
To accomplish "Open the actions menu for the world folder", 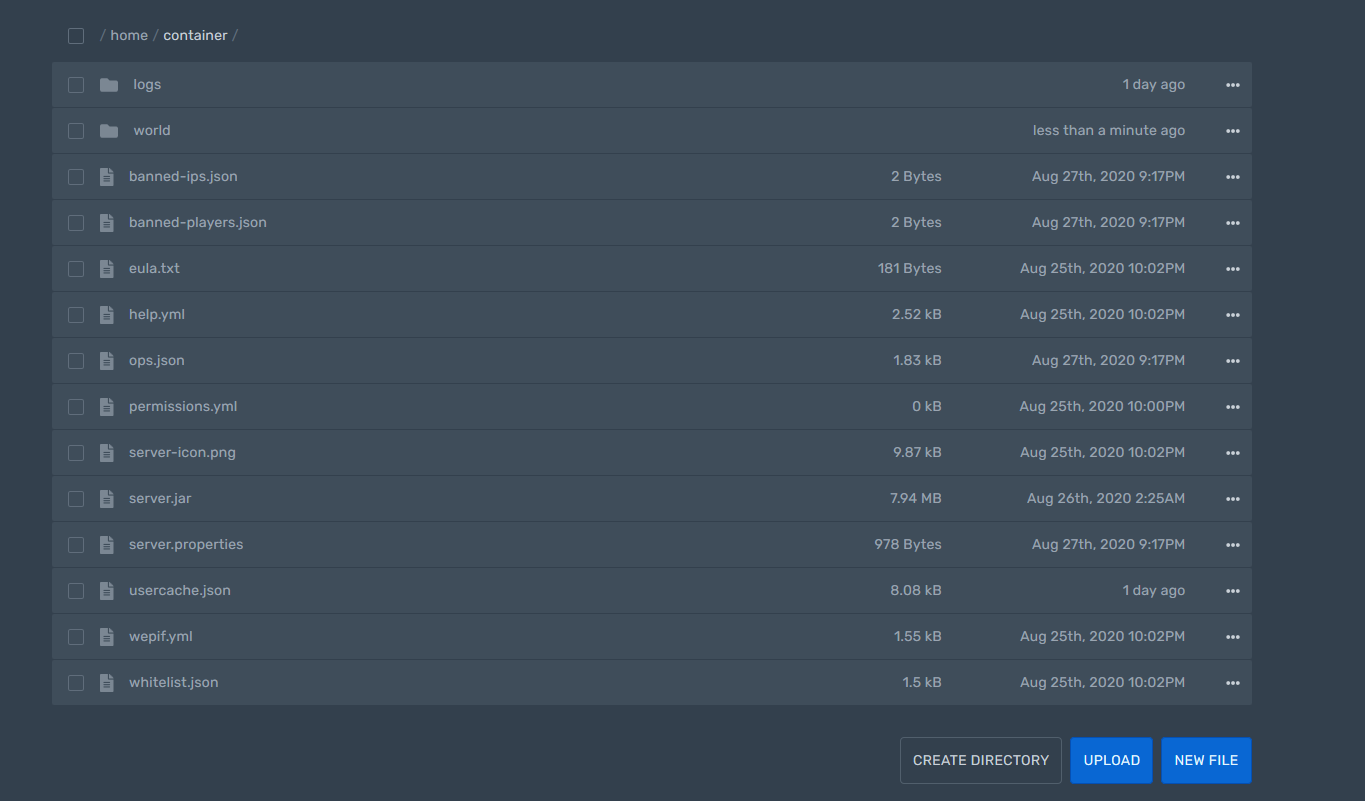I will 1233,130.
